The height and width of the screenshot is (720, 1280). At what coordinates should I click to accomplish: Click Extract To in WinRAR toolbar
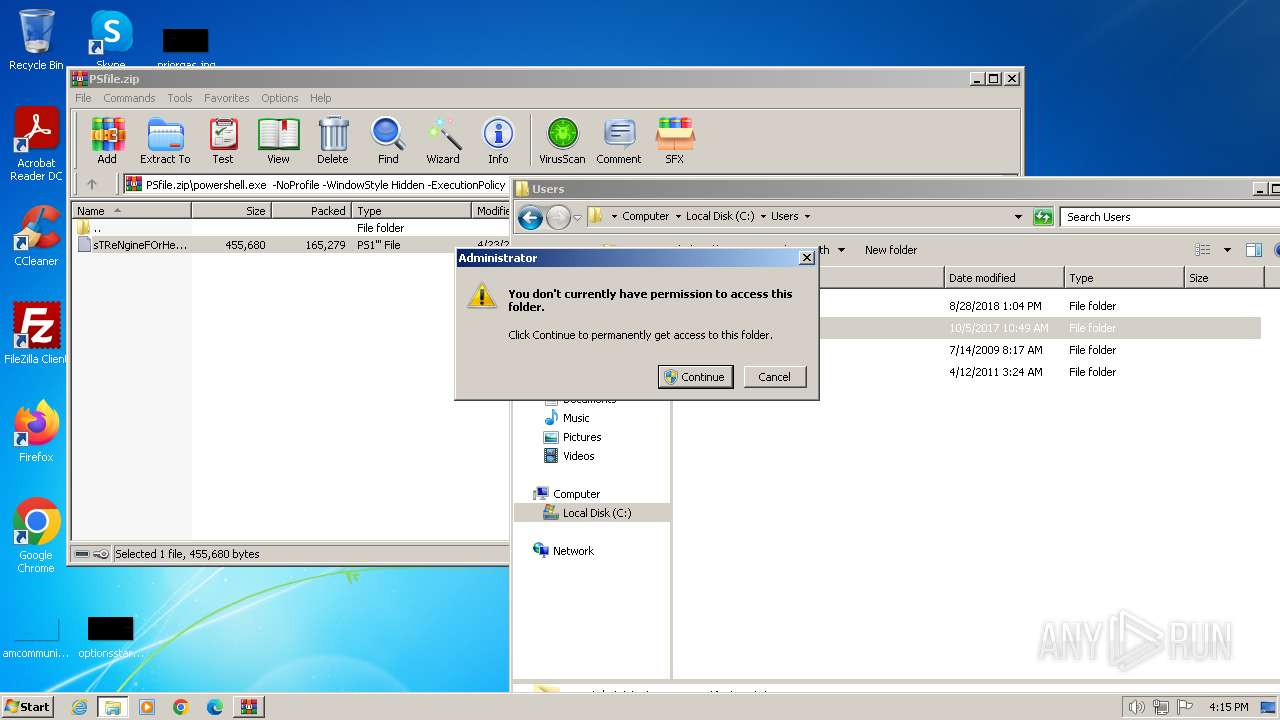pyautogui.click(x=165, y=141)
